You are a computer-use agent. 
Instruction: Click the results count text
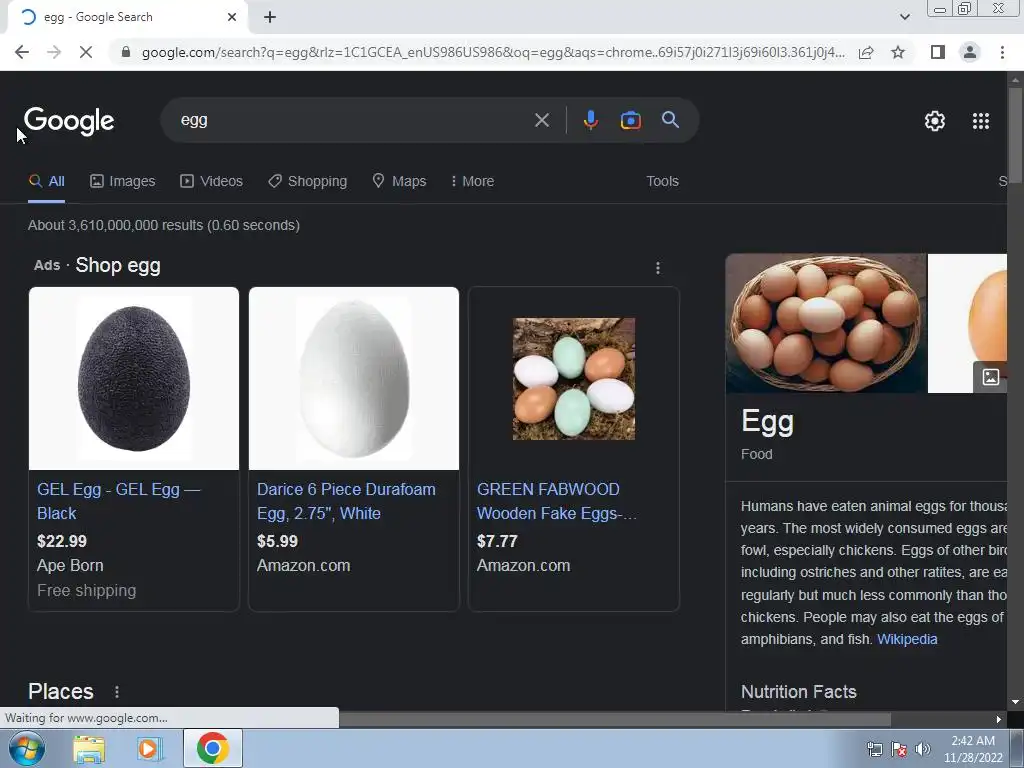click(164, 225)
